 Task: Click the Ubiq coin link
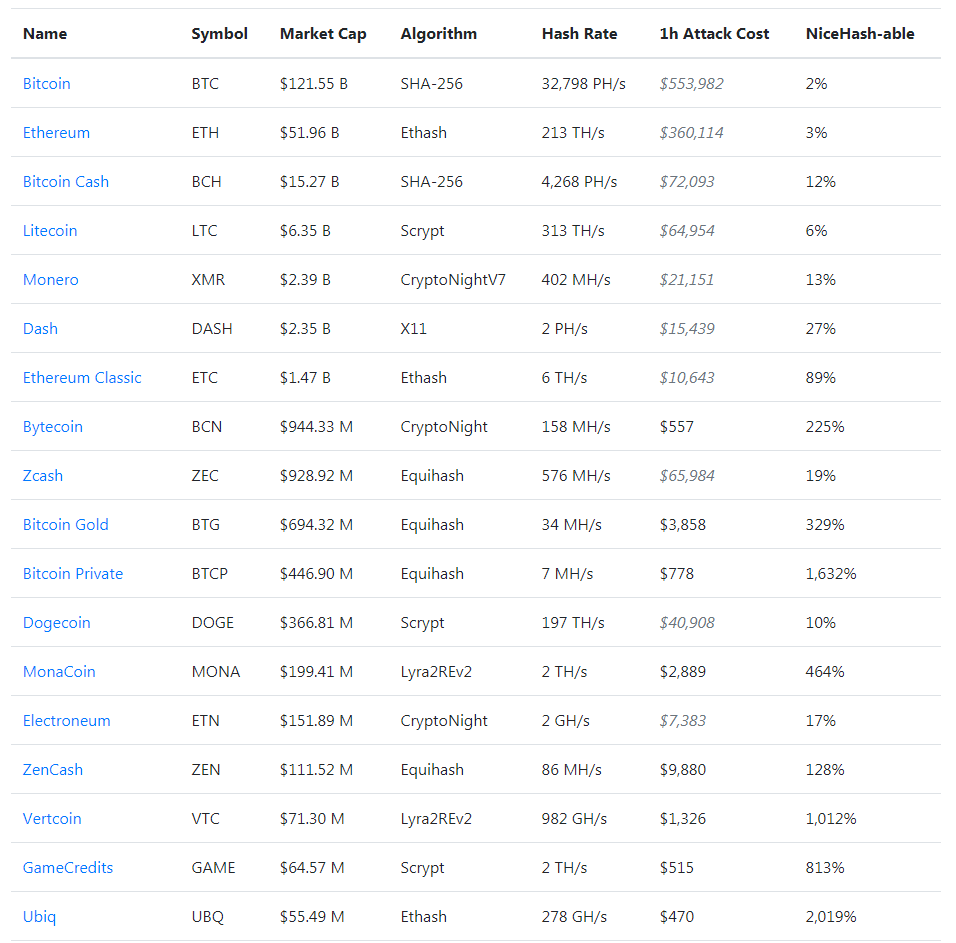(40, 917)
